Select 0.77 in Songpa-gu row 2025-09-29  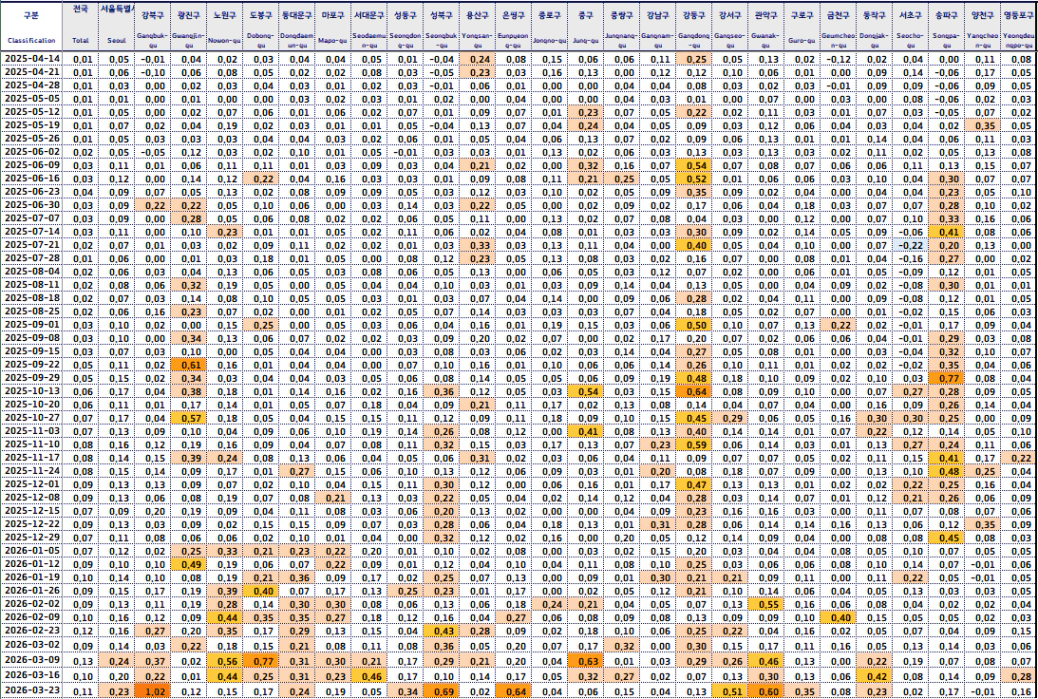tap(945, 378)
